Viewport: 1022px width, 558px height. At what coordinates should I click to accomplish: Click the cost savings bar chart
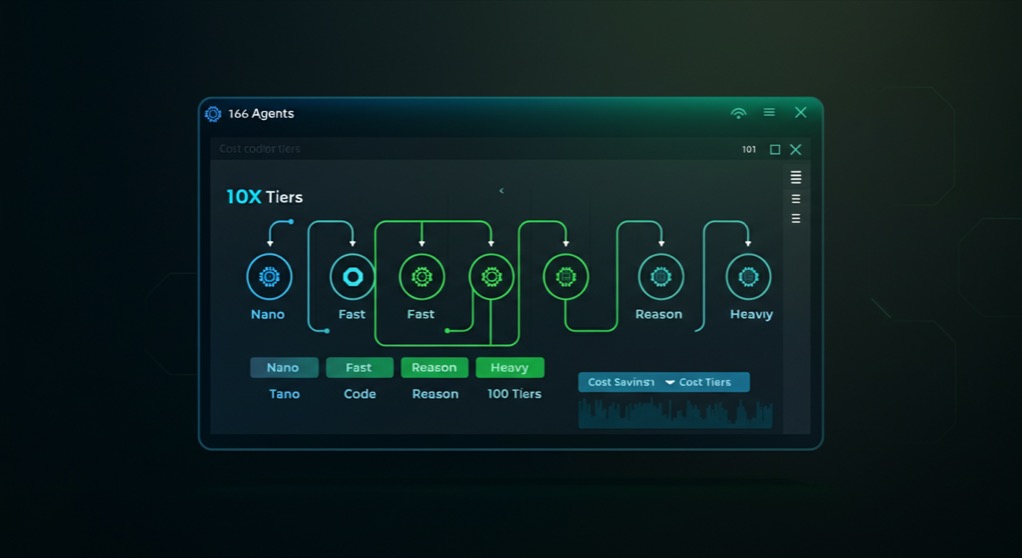pyautogui.click(x=675, y=413)
